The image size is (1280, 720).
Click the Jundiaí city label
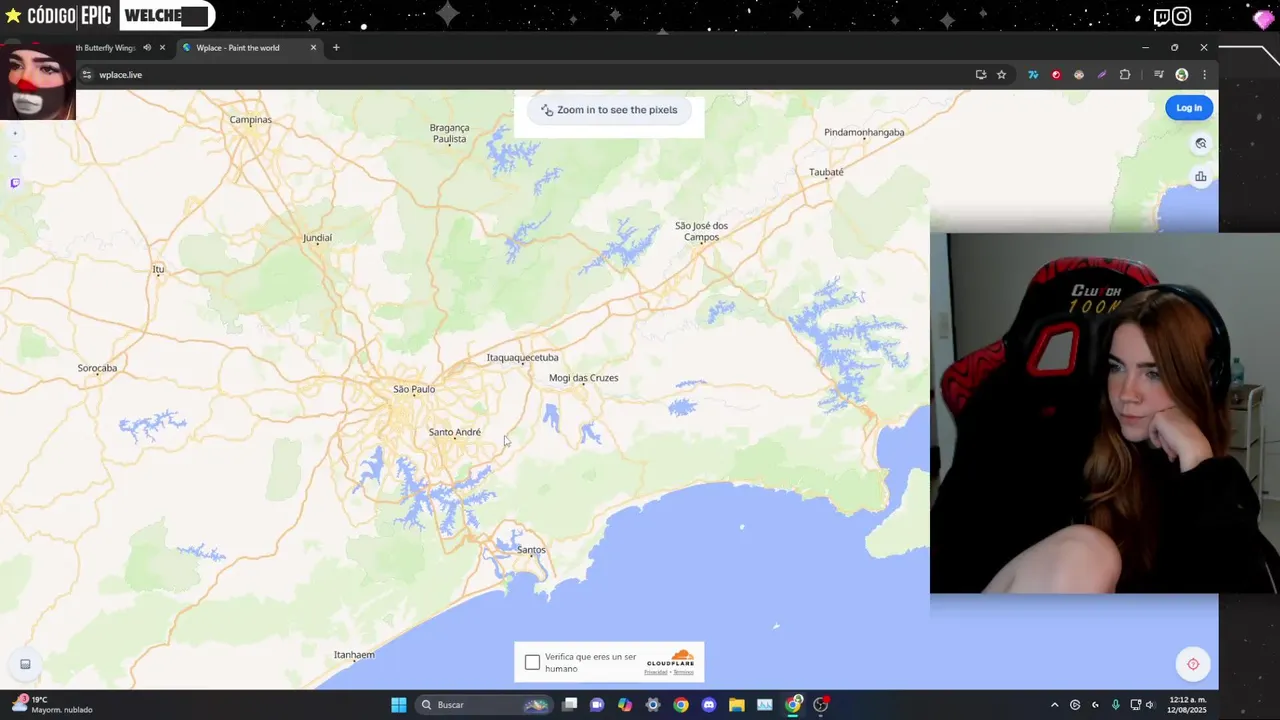point(317,238)
